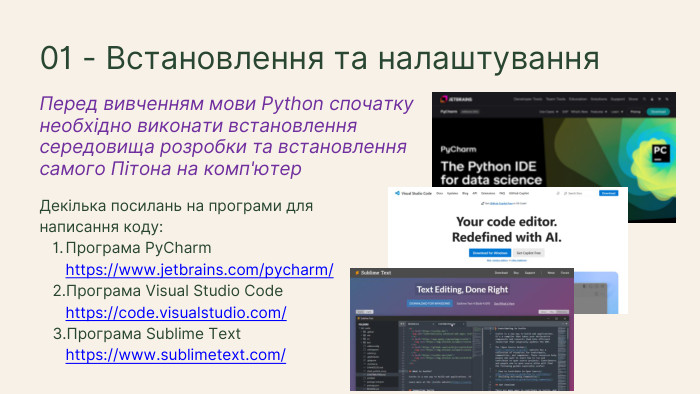Click list item 'Програма Sublime Text'
The image size is (700, 394).
tap(153, 334)
